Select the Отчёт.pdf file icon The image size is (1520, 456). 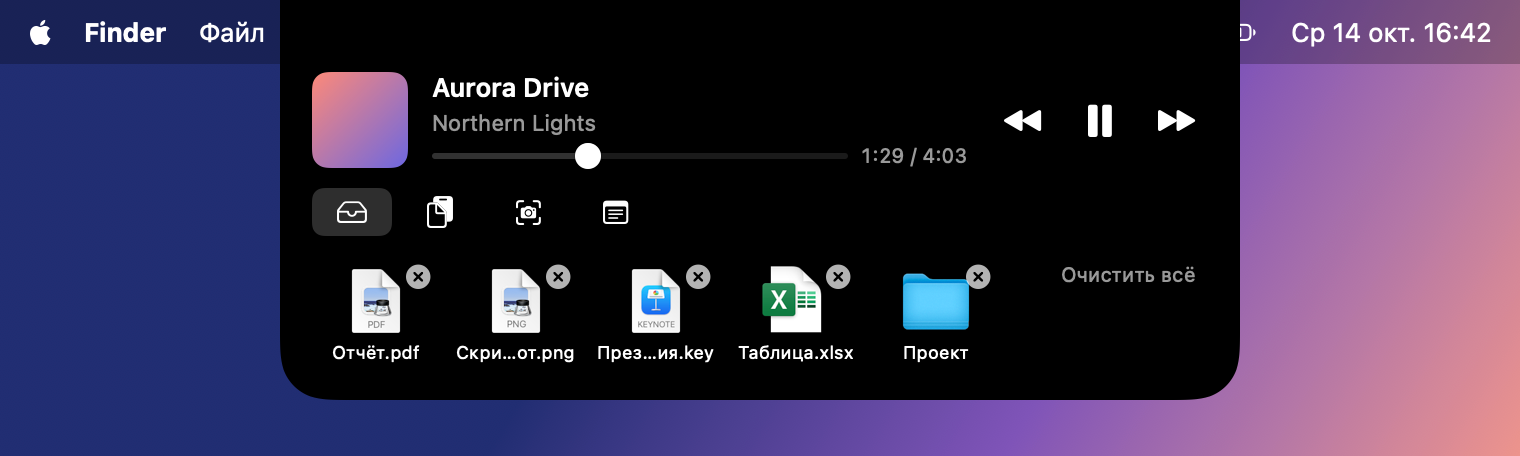[376, 301]
